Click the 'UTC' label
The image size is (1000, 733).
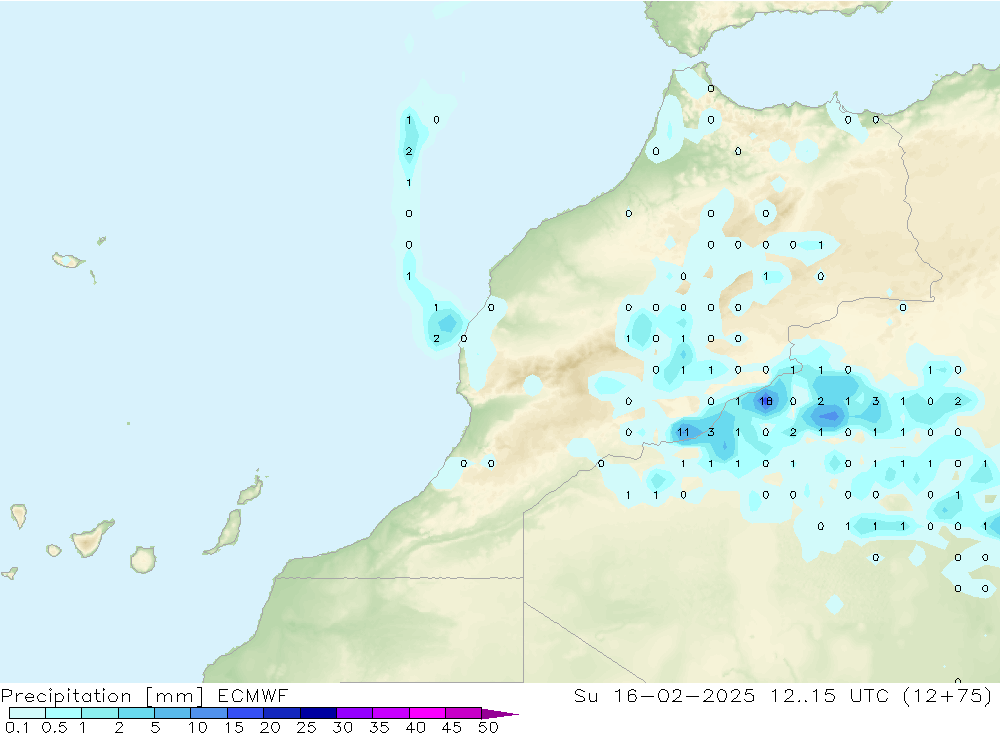click(x=869, y=695)
